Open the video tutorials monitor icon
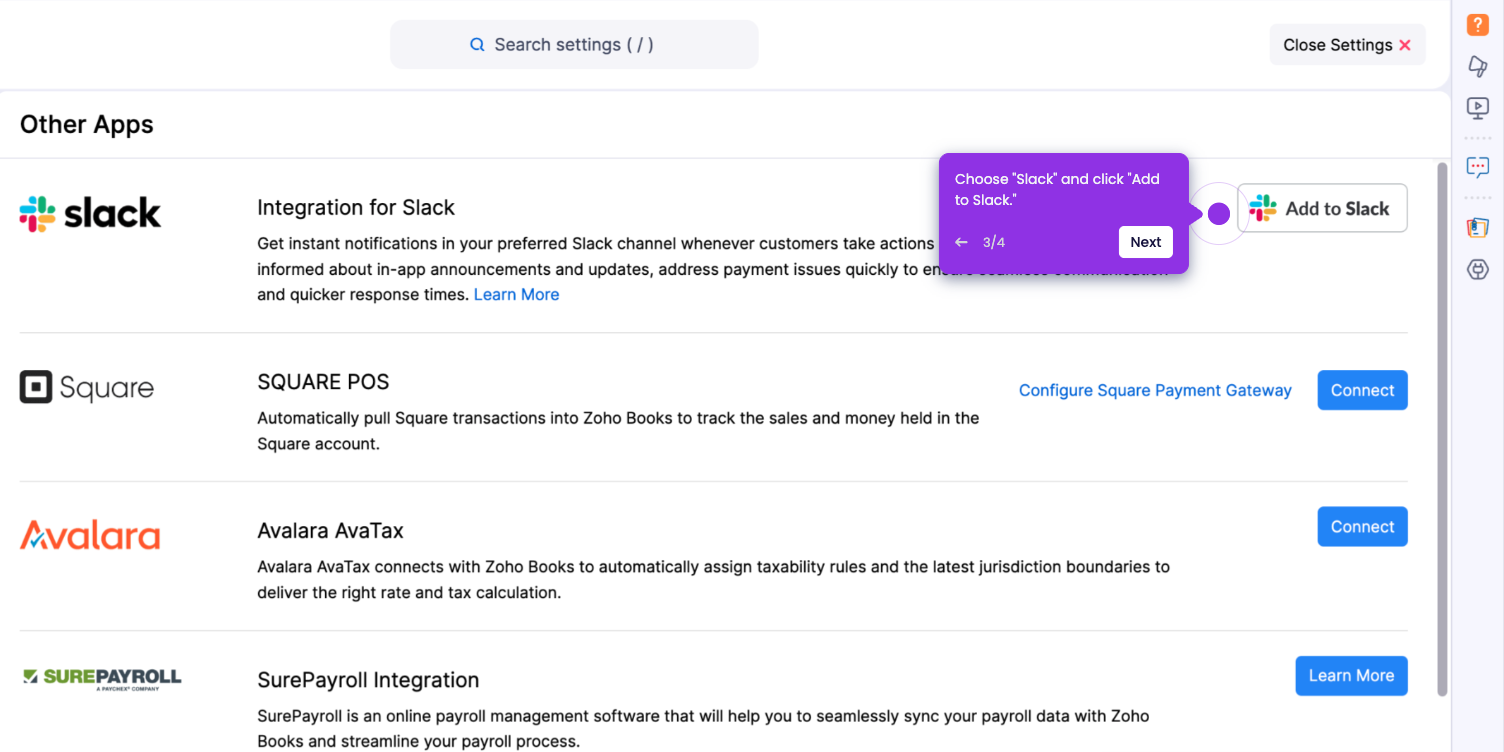Image resolution: width=1504 pixels, height=752 pixels. click(x=1478, y=107)
